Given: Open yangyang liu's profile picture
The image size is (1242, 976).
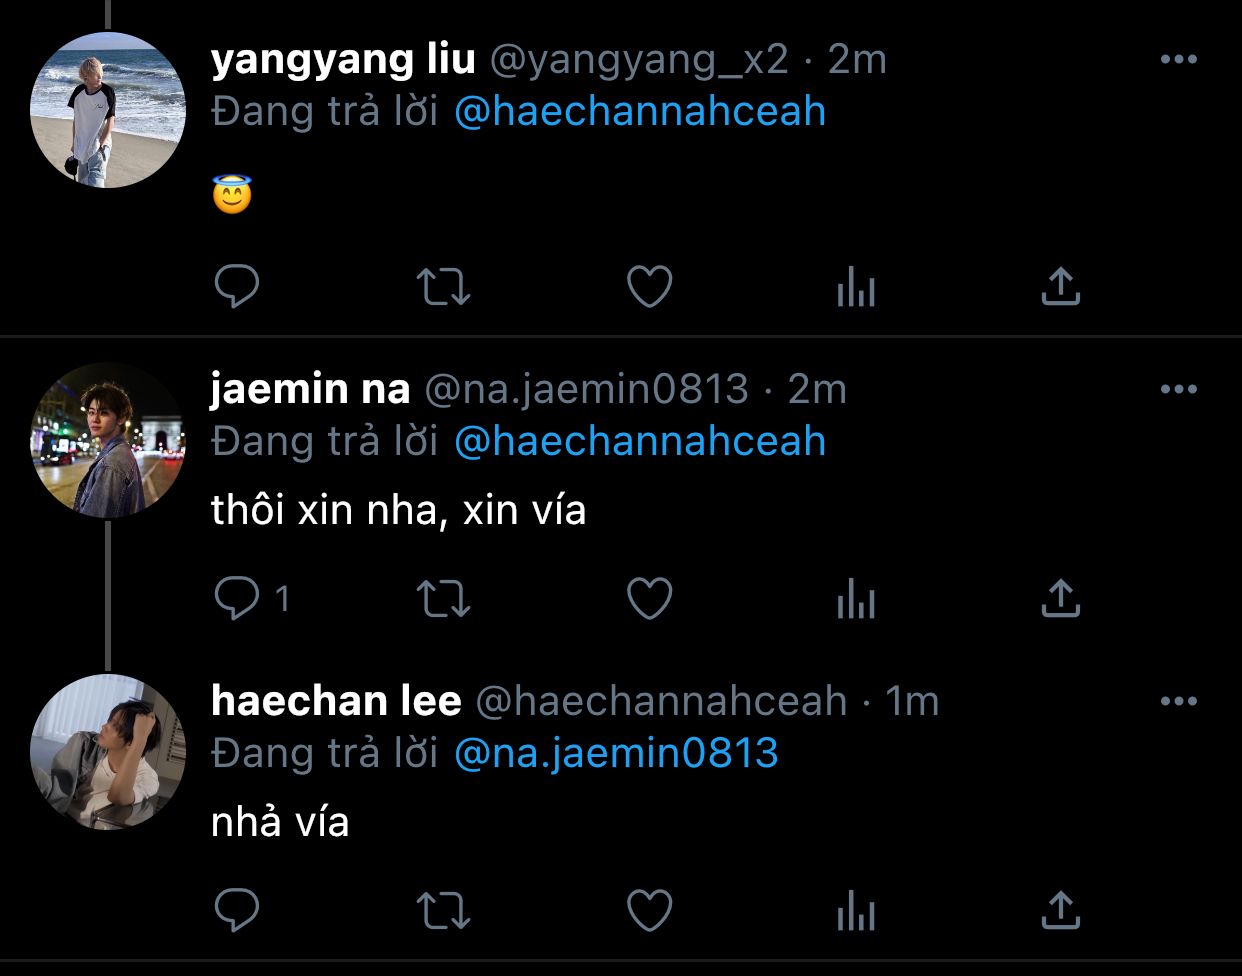Looking at the screenshot, I should tap(108, 110).
